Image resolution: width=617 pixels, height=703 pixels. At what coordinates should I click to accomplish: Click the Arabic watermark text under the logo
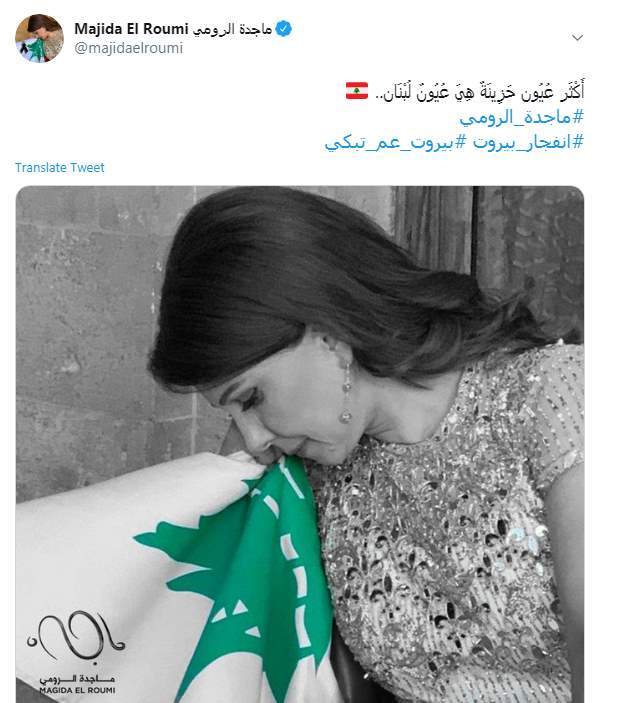77,679
